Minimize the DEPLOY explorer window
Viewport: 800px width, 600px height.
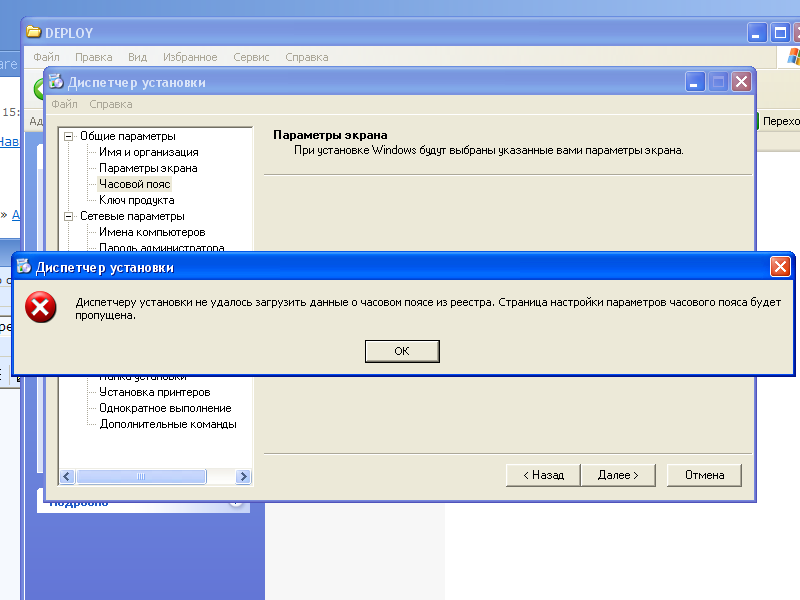[x=757, y=33]
